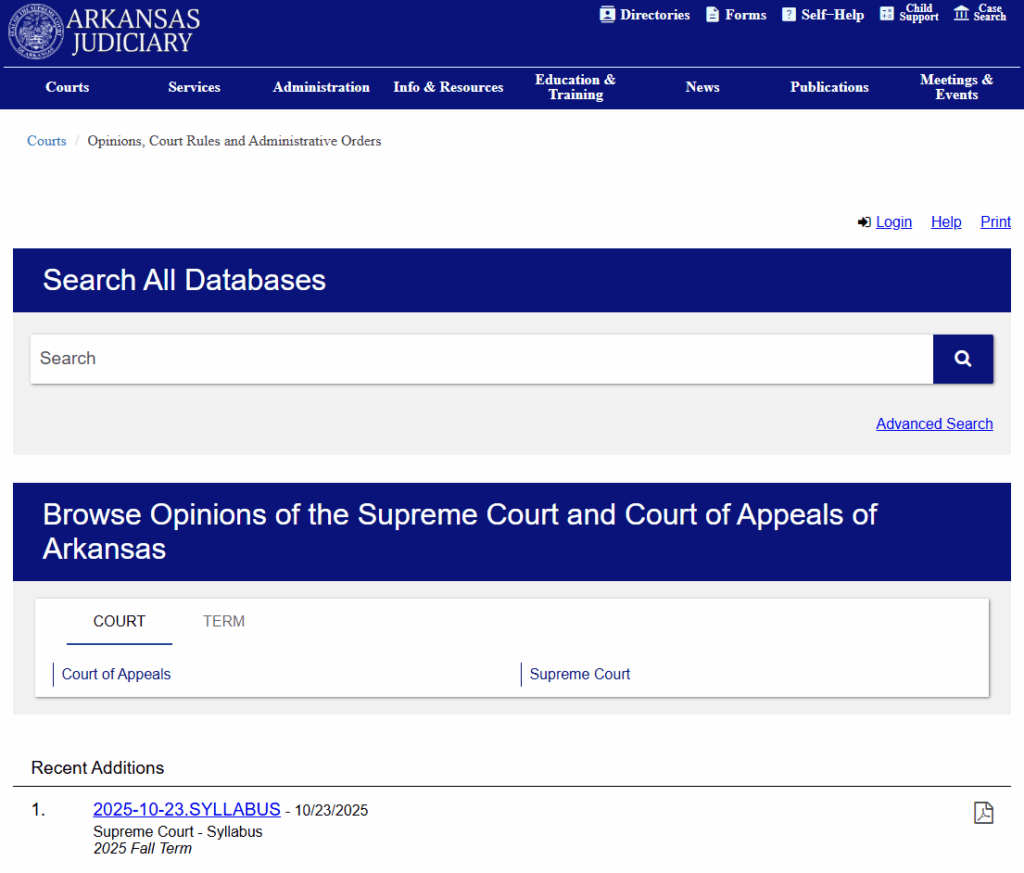
Task: Browse Court of Appeals opinions
Action: coord(116,674)
